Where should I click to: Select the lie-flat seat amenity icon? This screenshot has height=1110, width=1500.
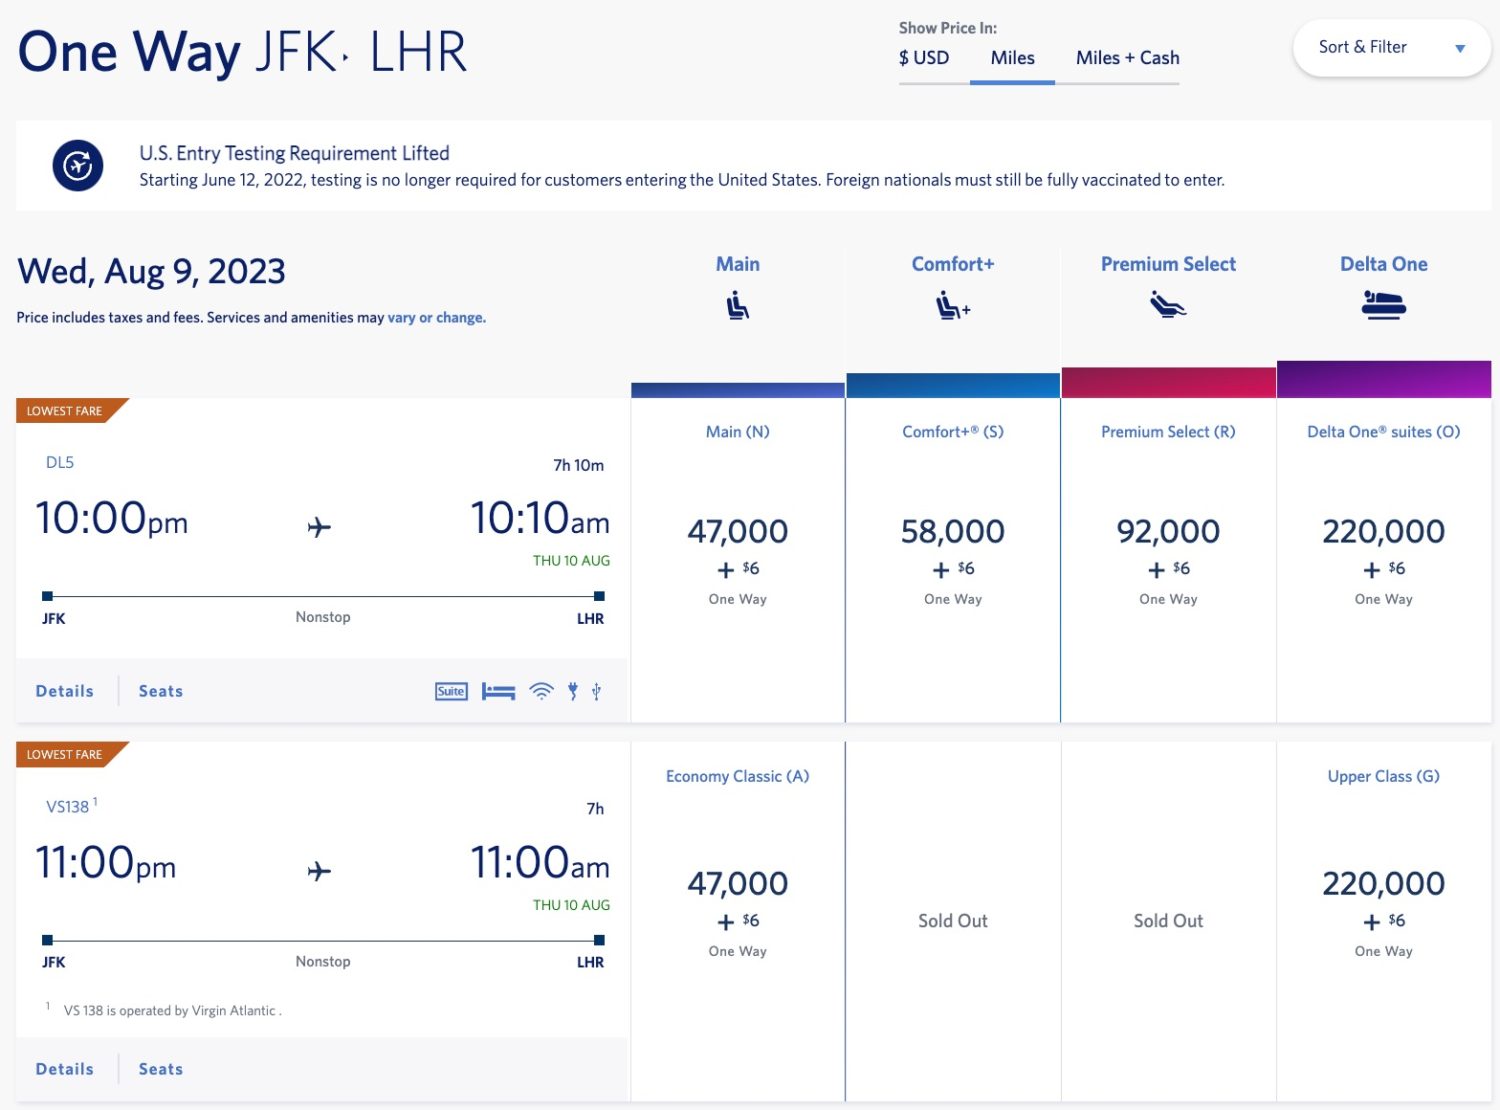click(498, 690)
